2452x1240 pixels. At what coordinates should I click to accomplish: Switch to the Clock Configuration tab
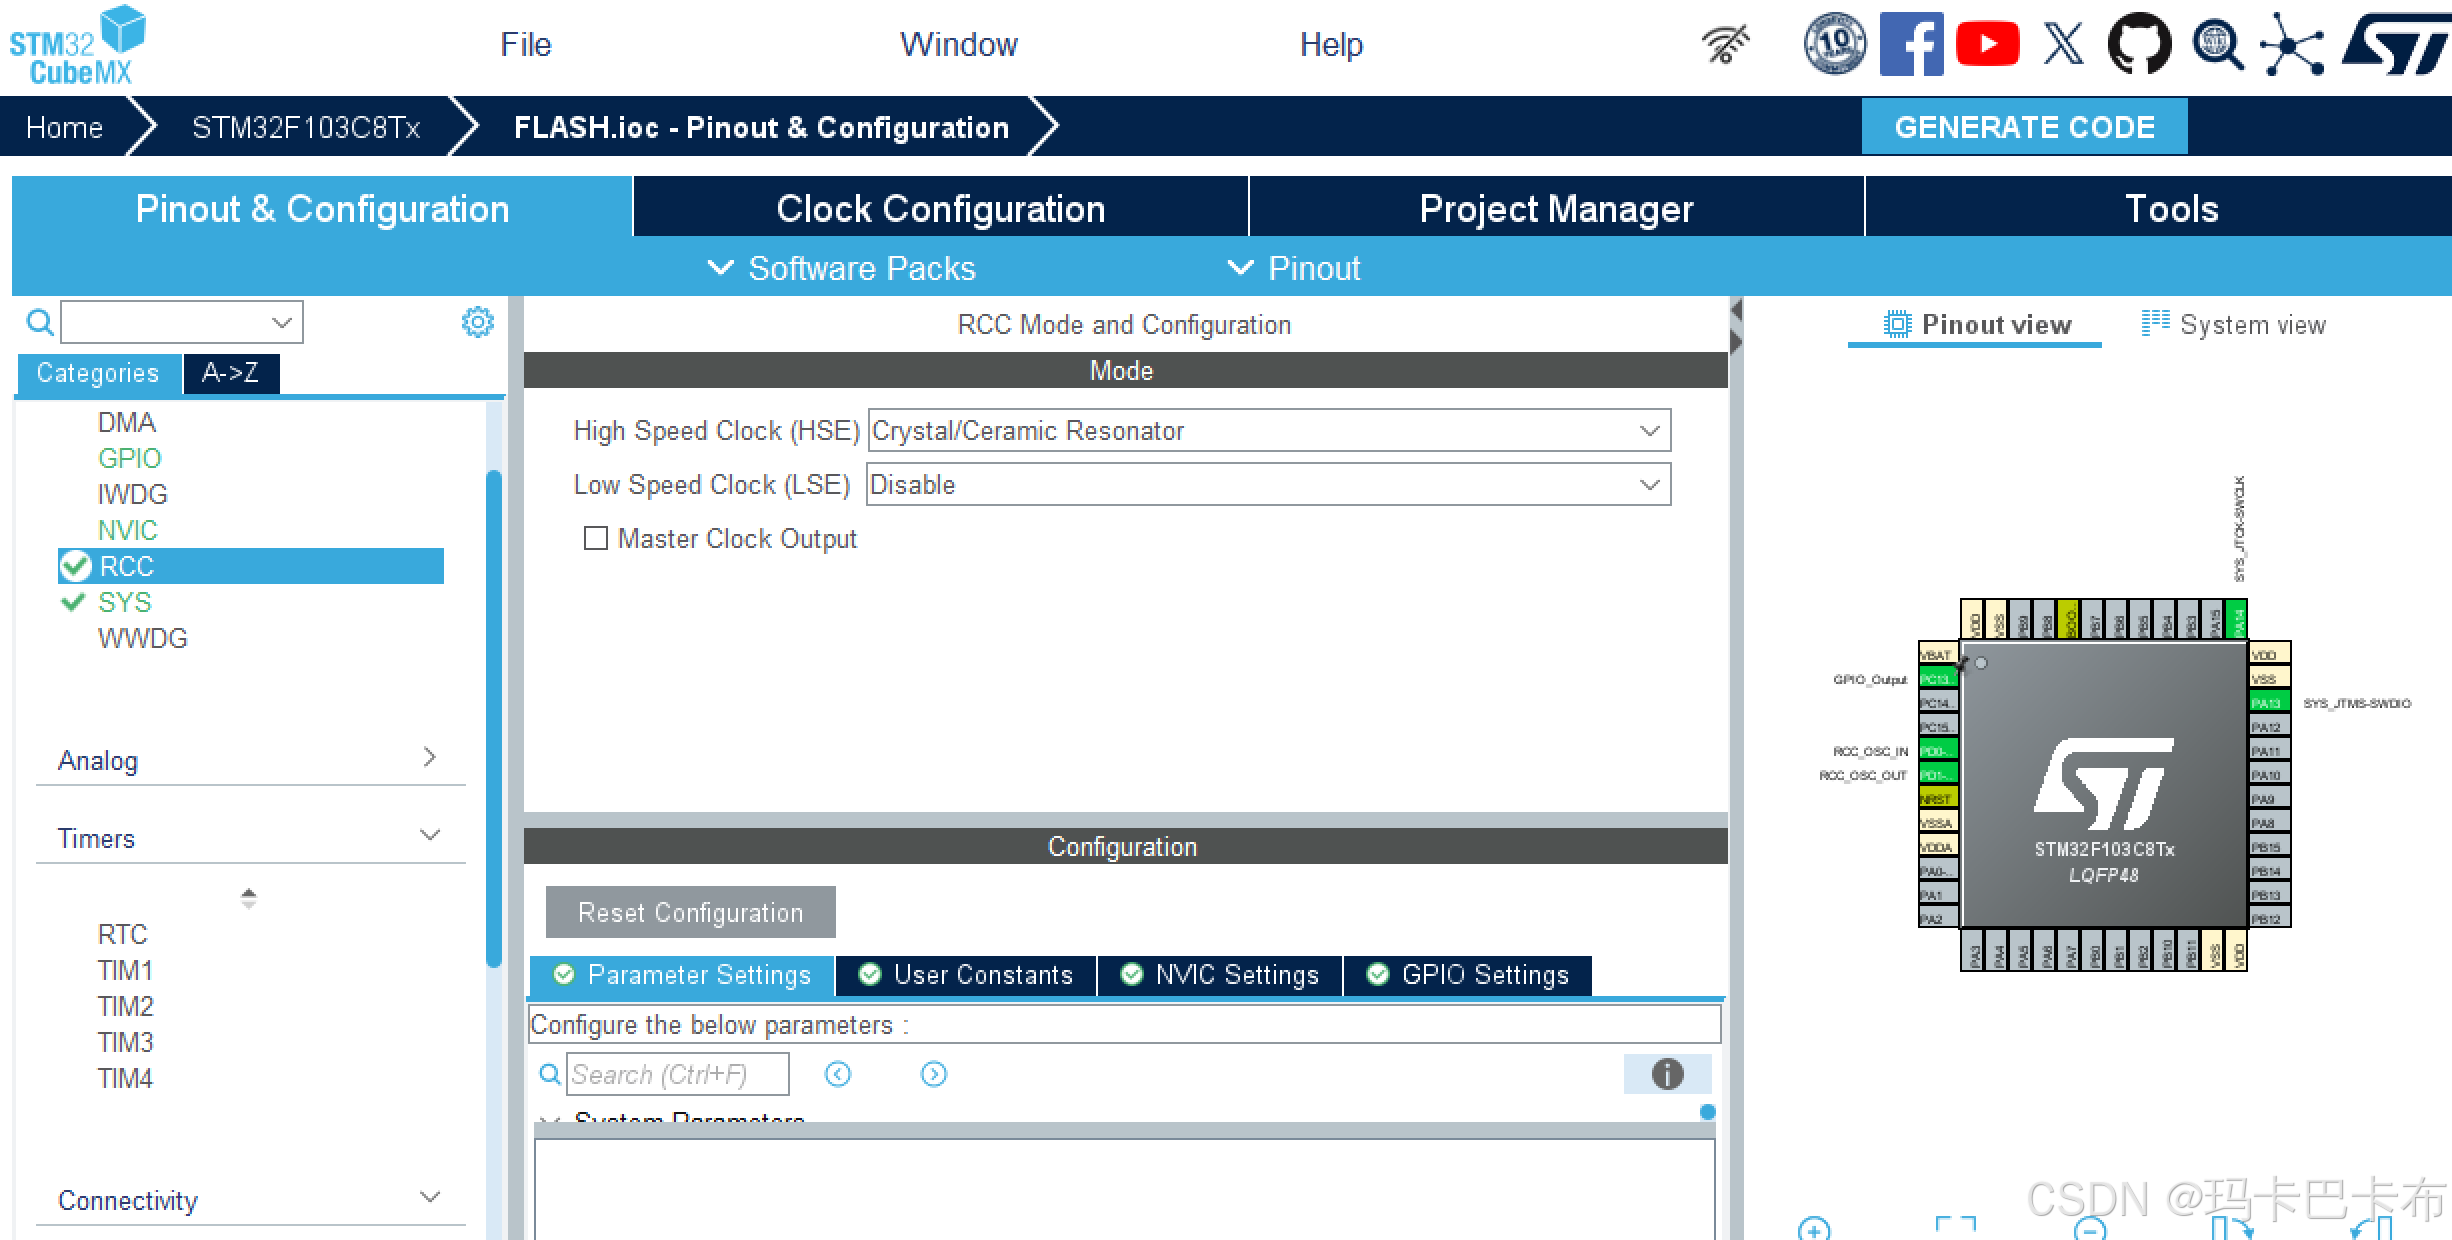click(x=940, y=208)
